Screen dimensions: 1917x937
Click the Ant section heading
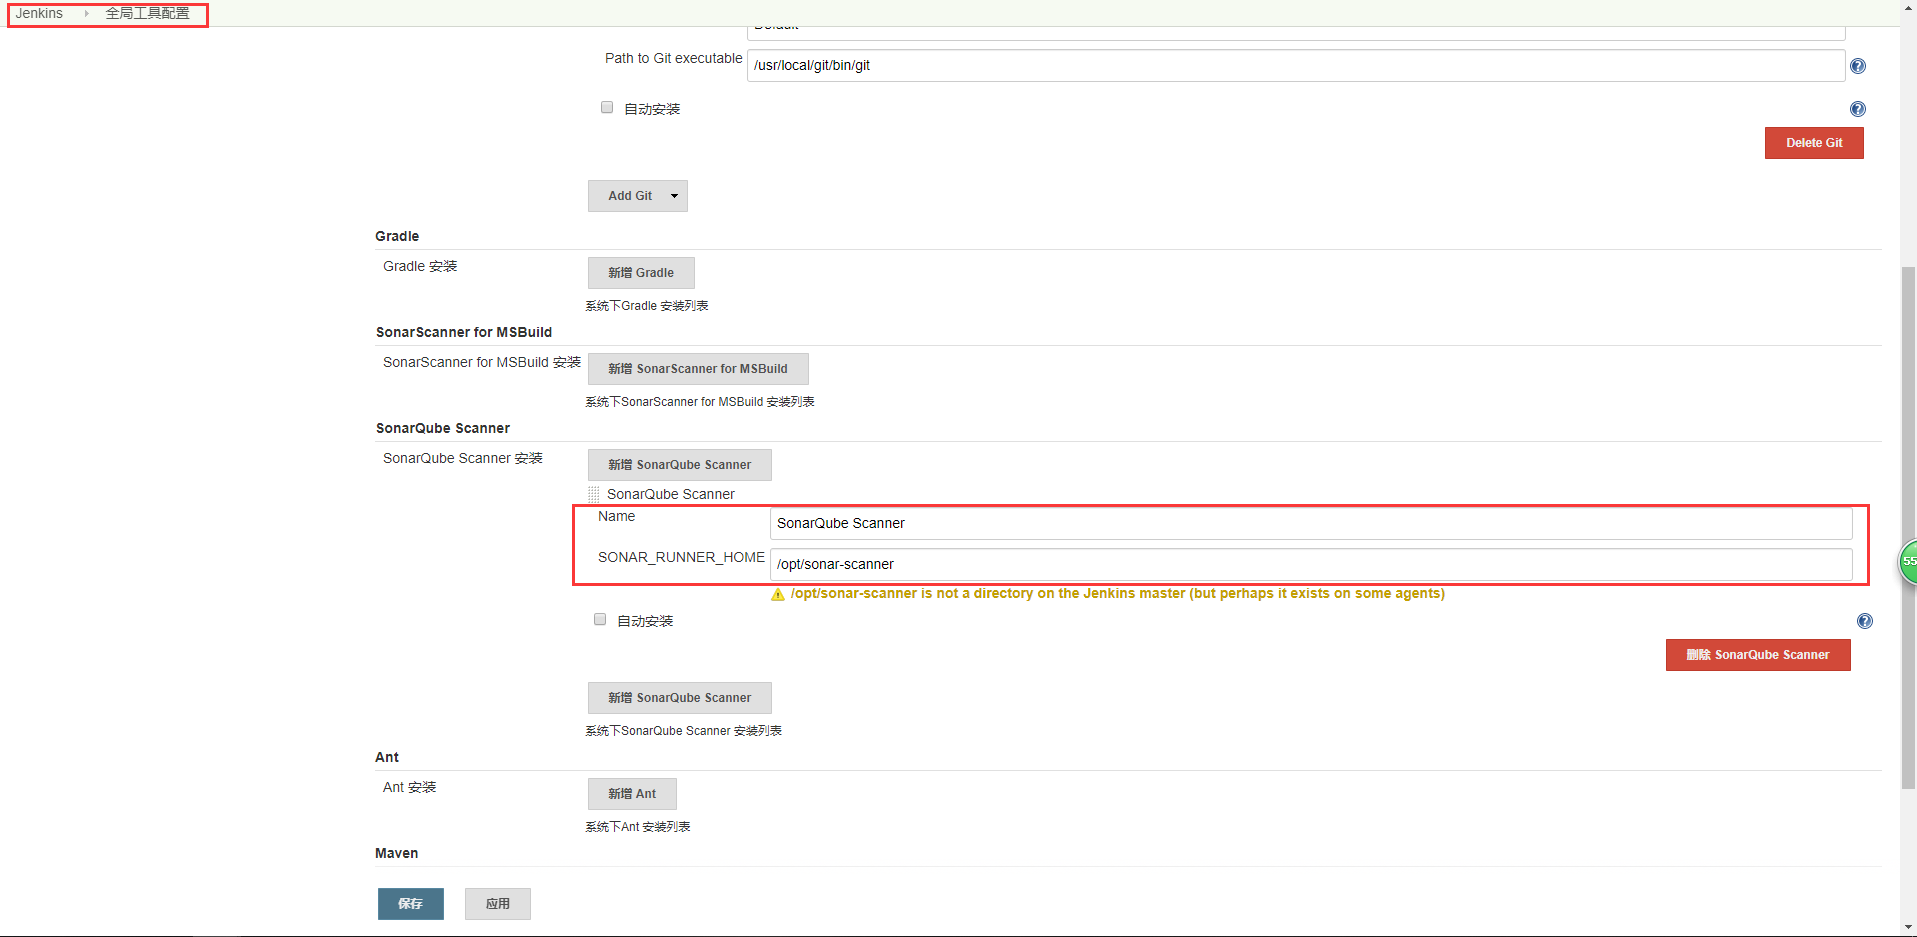387,757
